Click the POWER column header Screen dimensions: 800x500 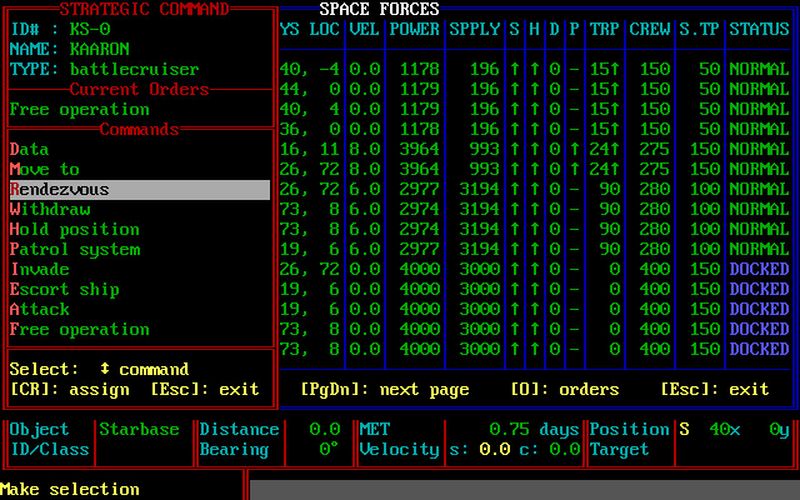414,29
